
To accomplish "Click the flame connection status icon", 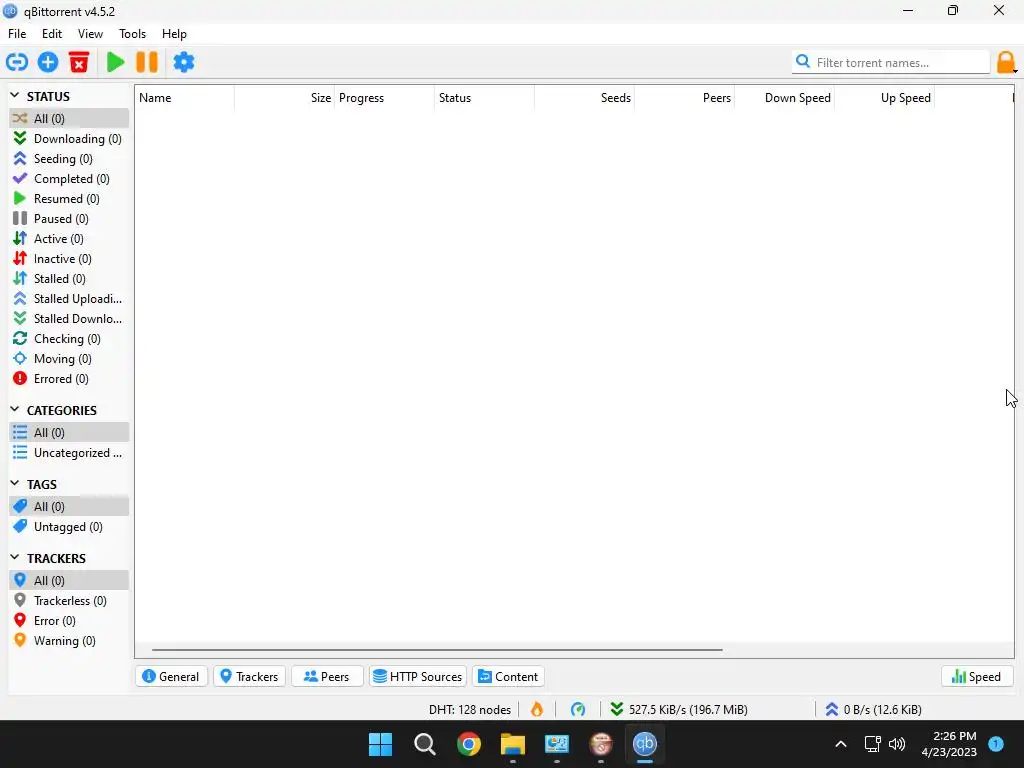I will [x=537, y=709].
